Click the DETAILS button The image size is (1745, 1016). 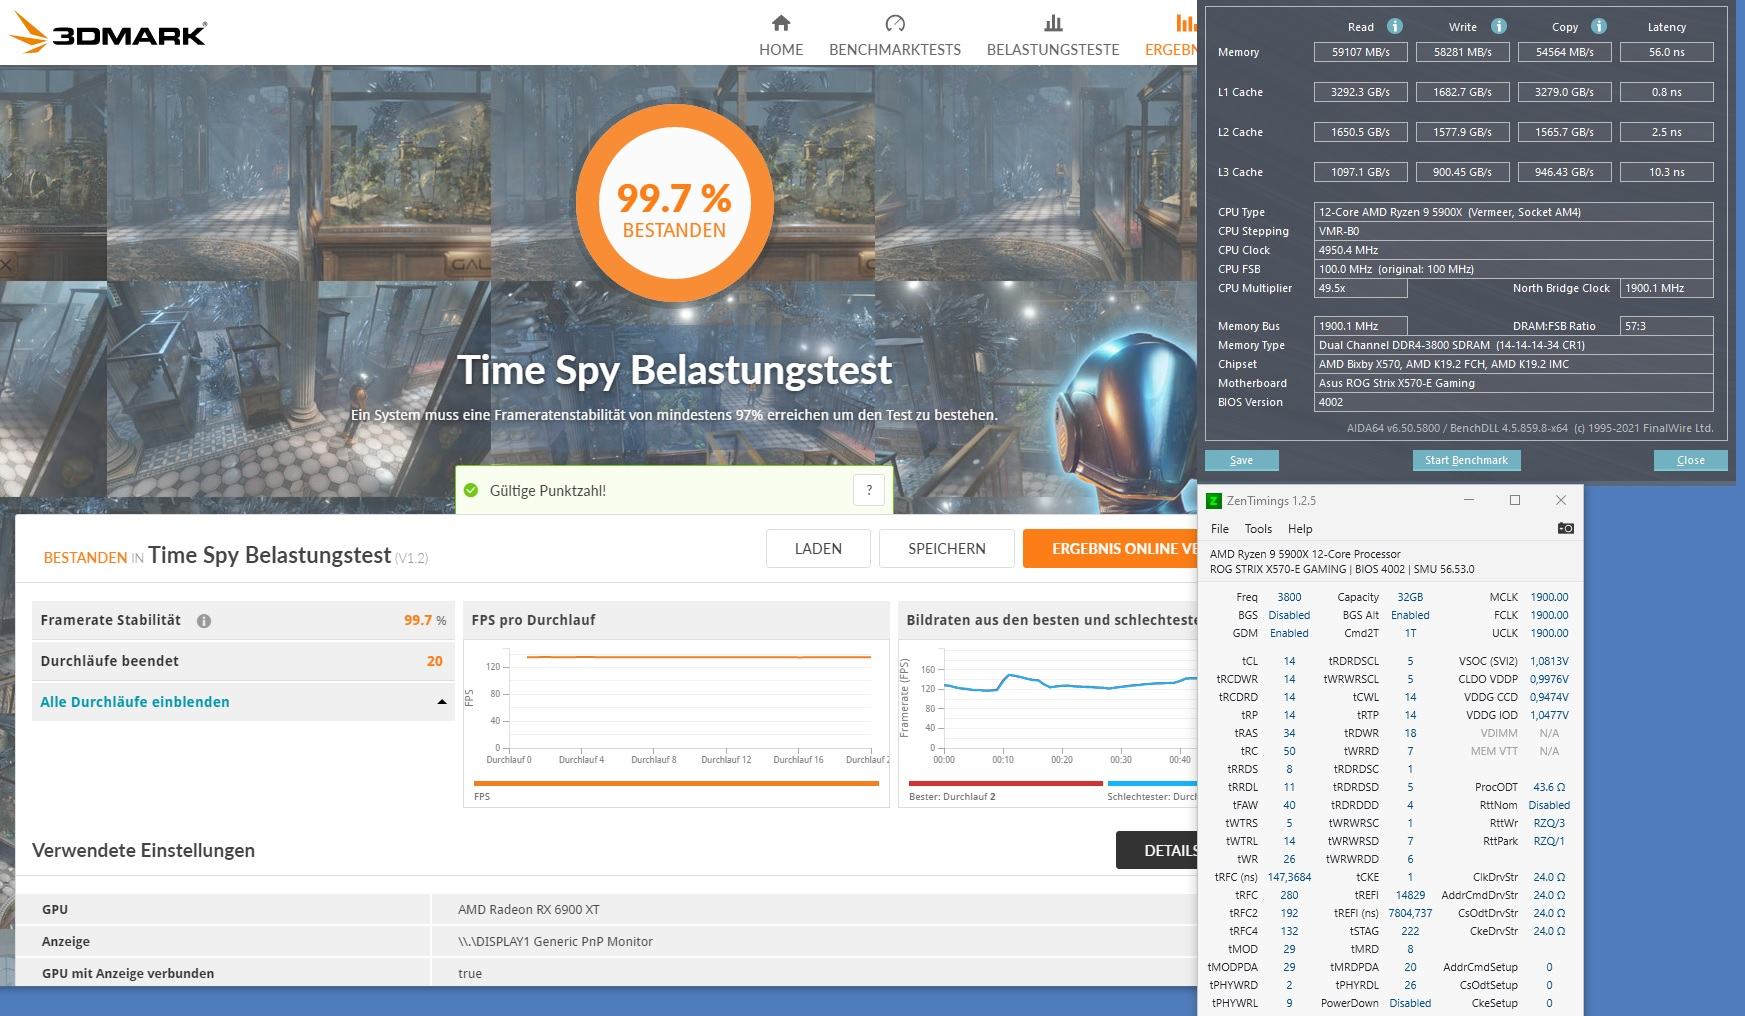click(x=1157, y=850)
